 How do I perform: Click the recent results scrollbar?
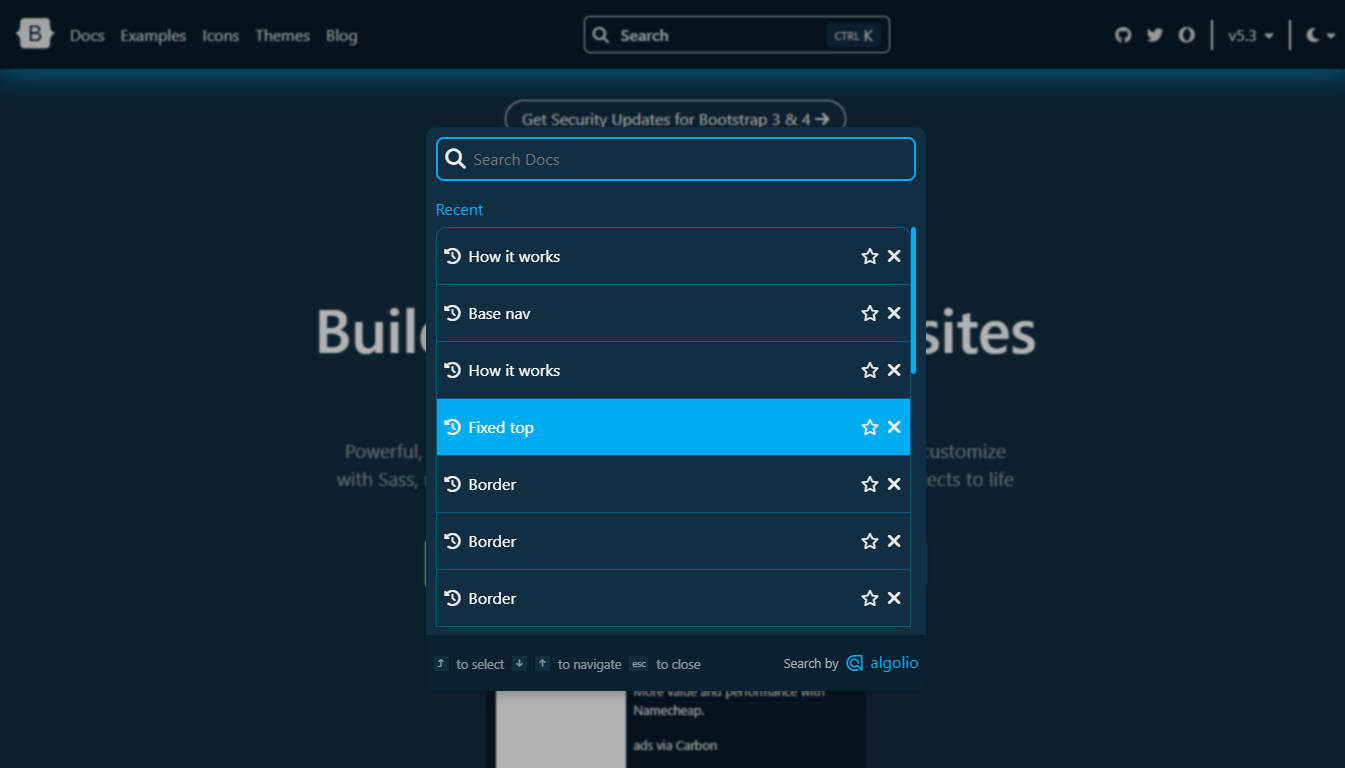coord(914,300)
